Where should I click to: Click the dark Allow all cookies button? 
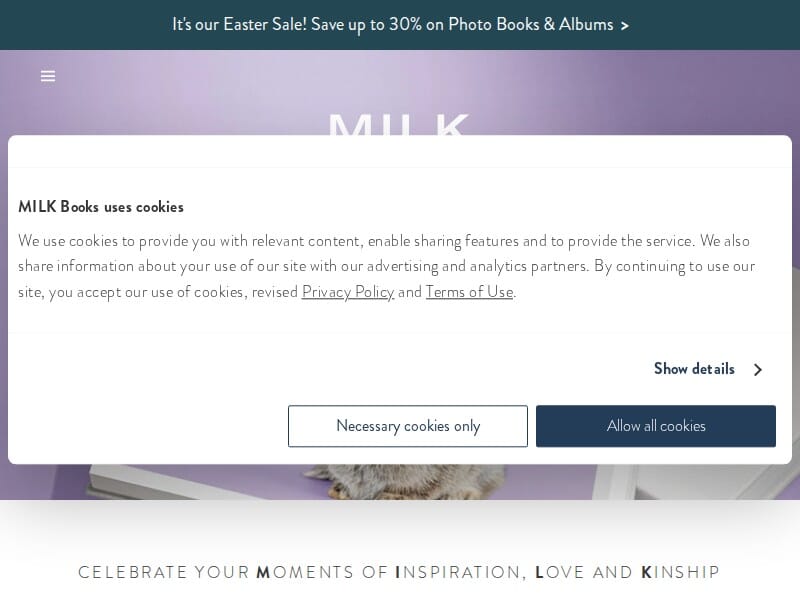point(656,426)
